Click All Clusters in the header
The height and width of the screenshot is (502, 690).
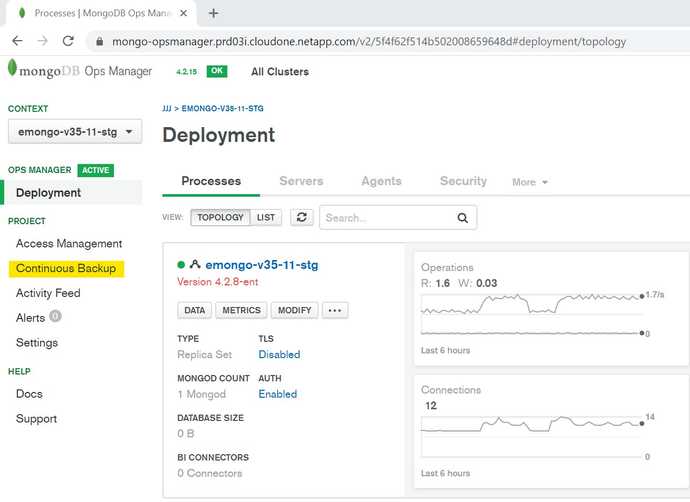click(280, 72)
